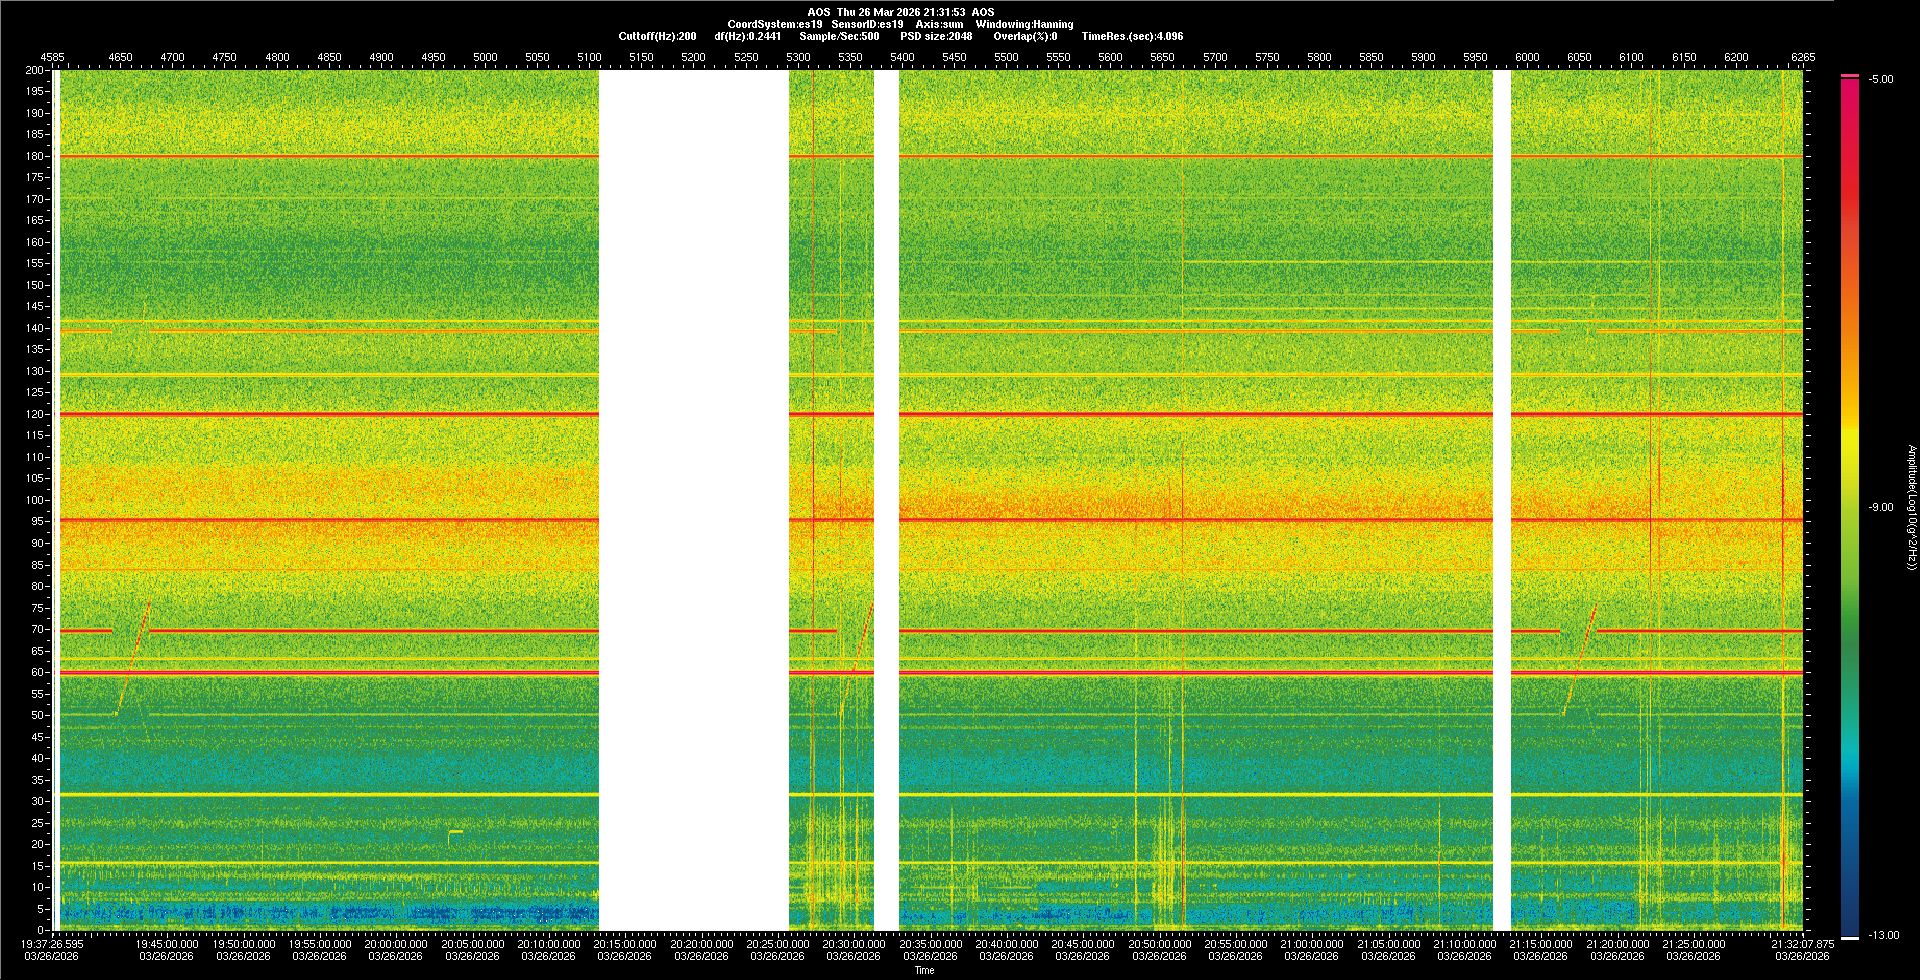Click the 5000 tick on the top axis

click(x=485, y=57)
